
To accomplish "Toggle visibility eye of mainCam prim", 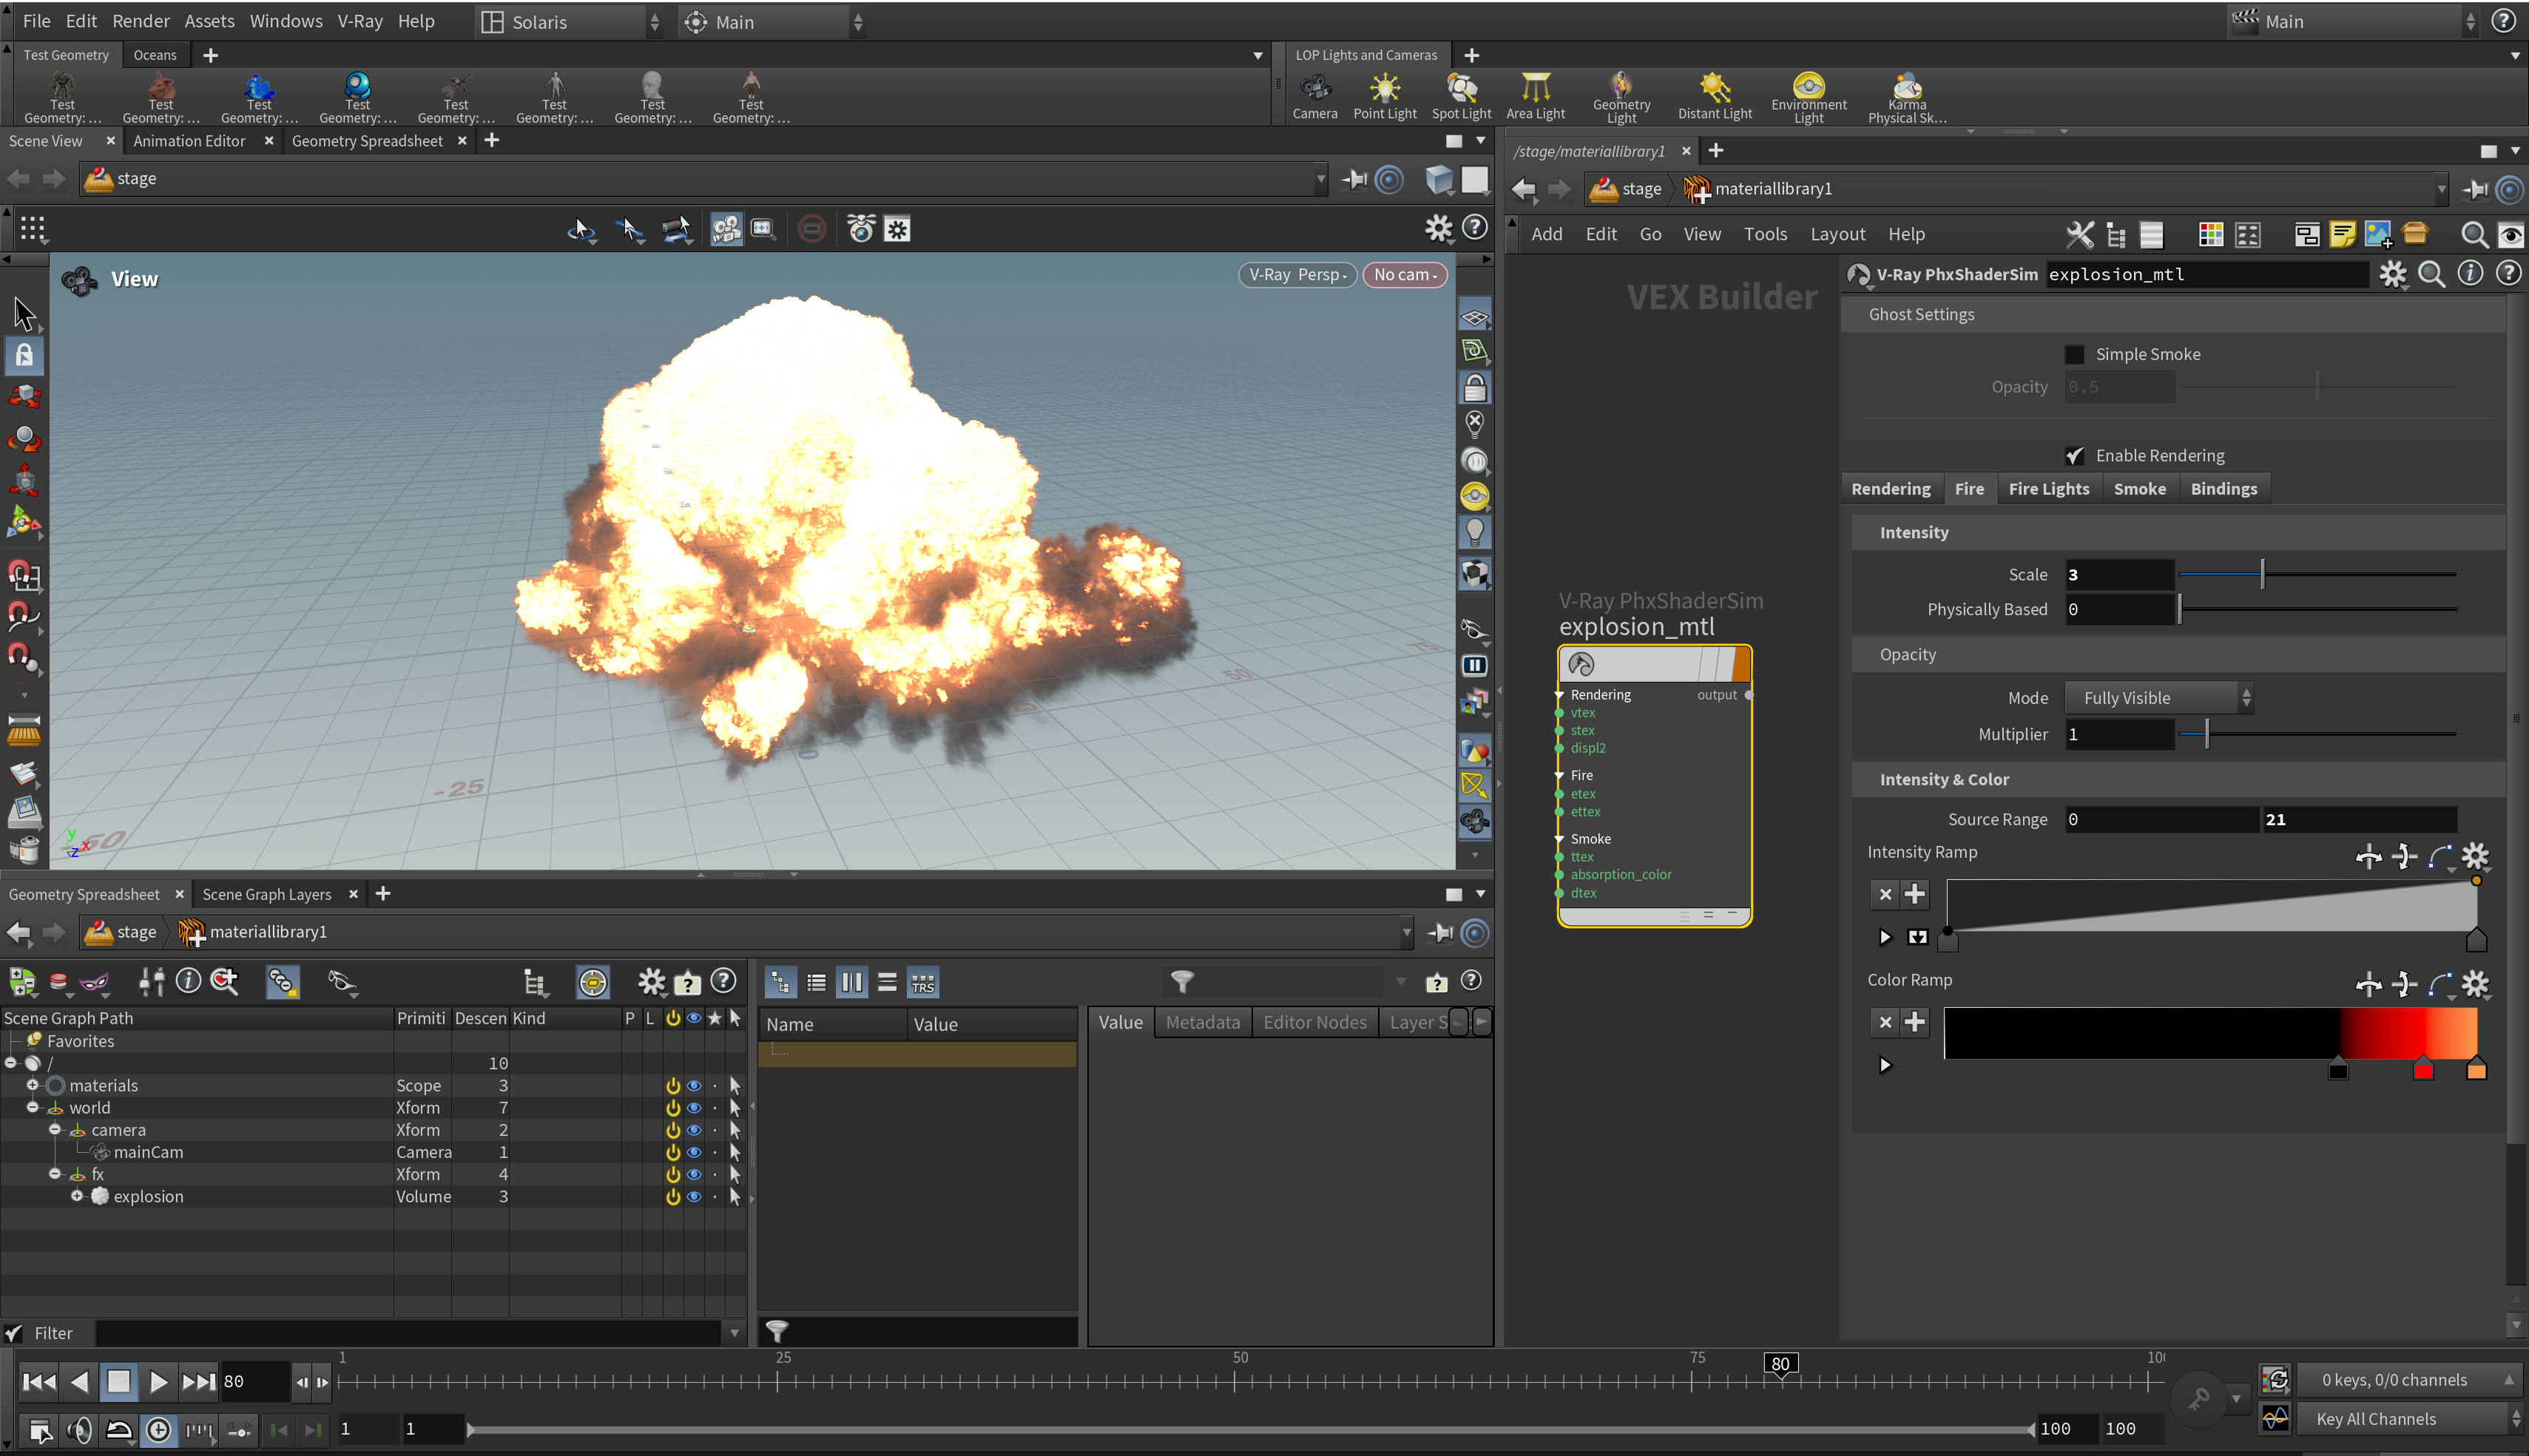I will coord(694,1152).
